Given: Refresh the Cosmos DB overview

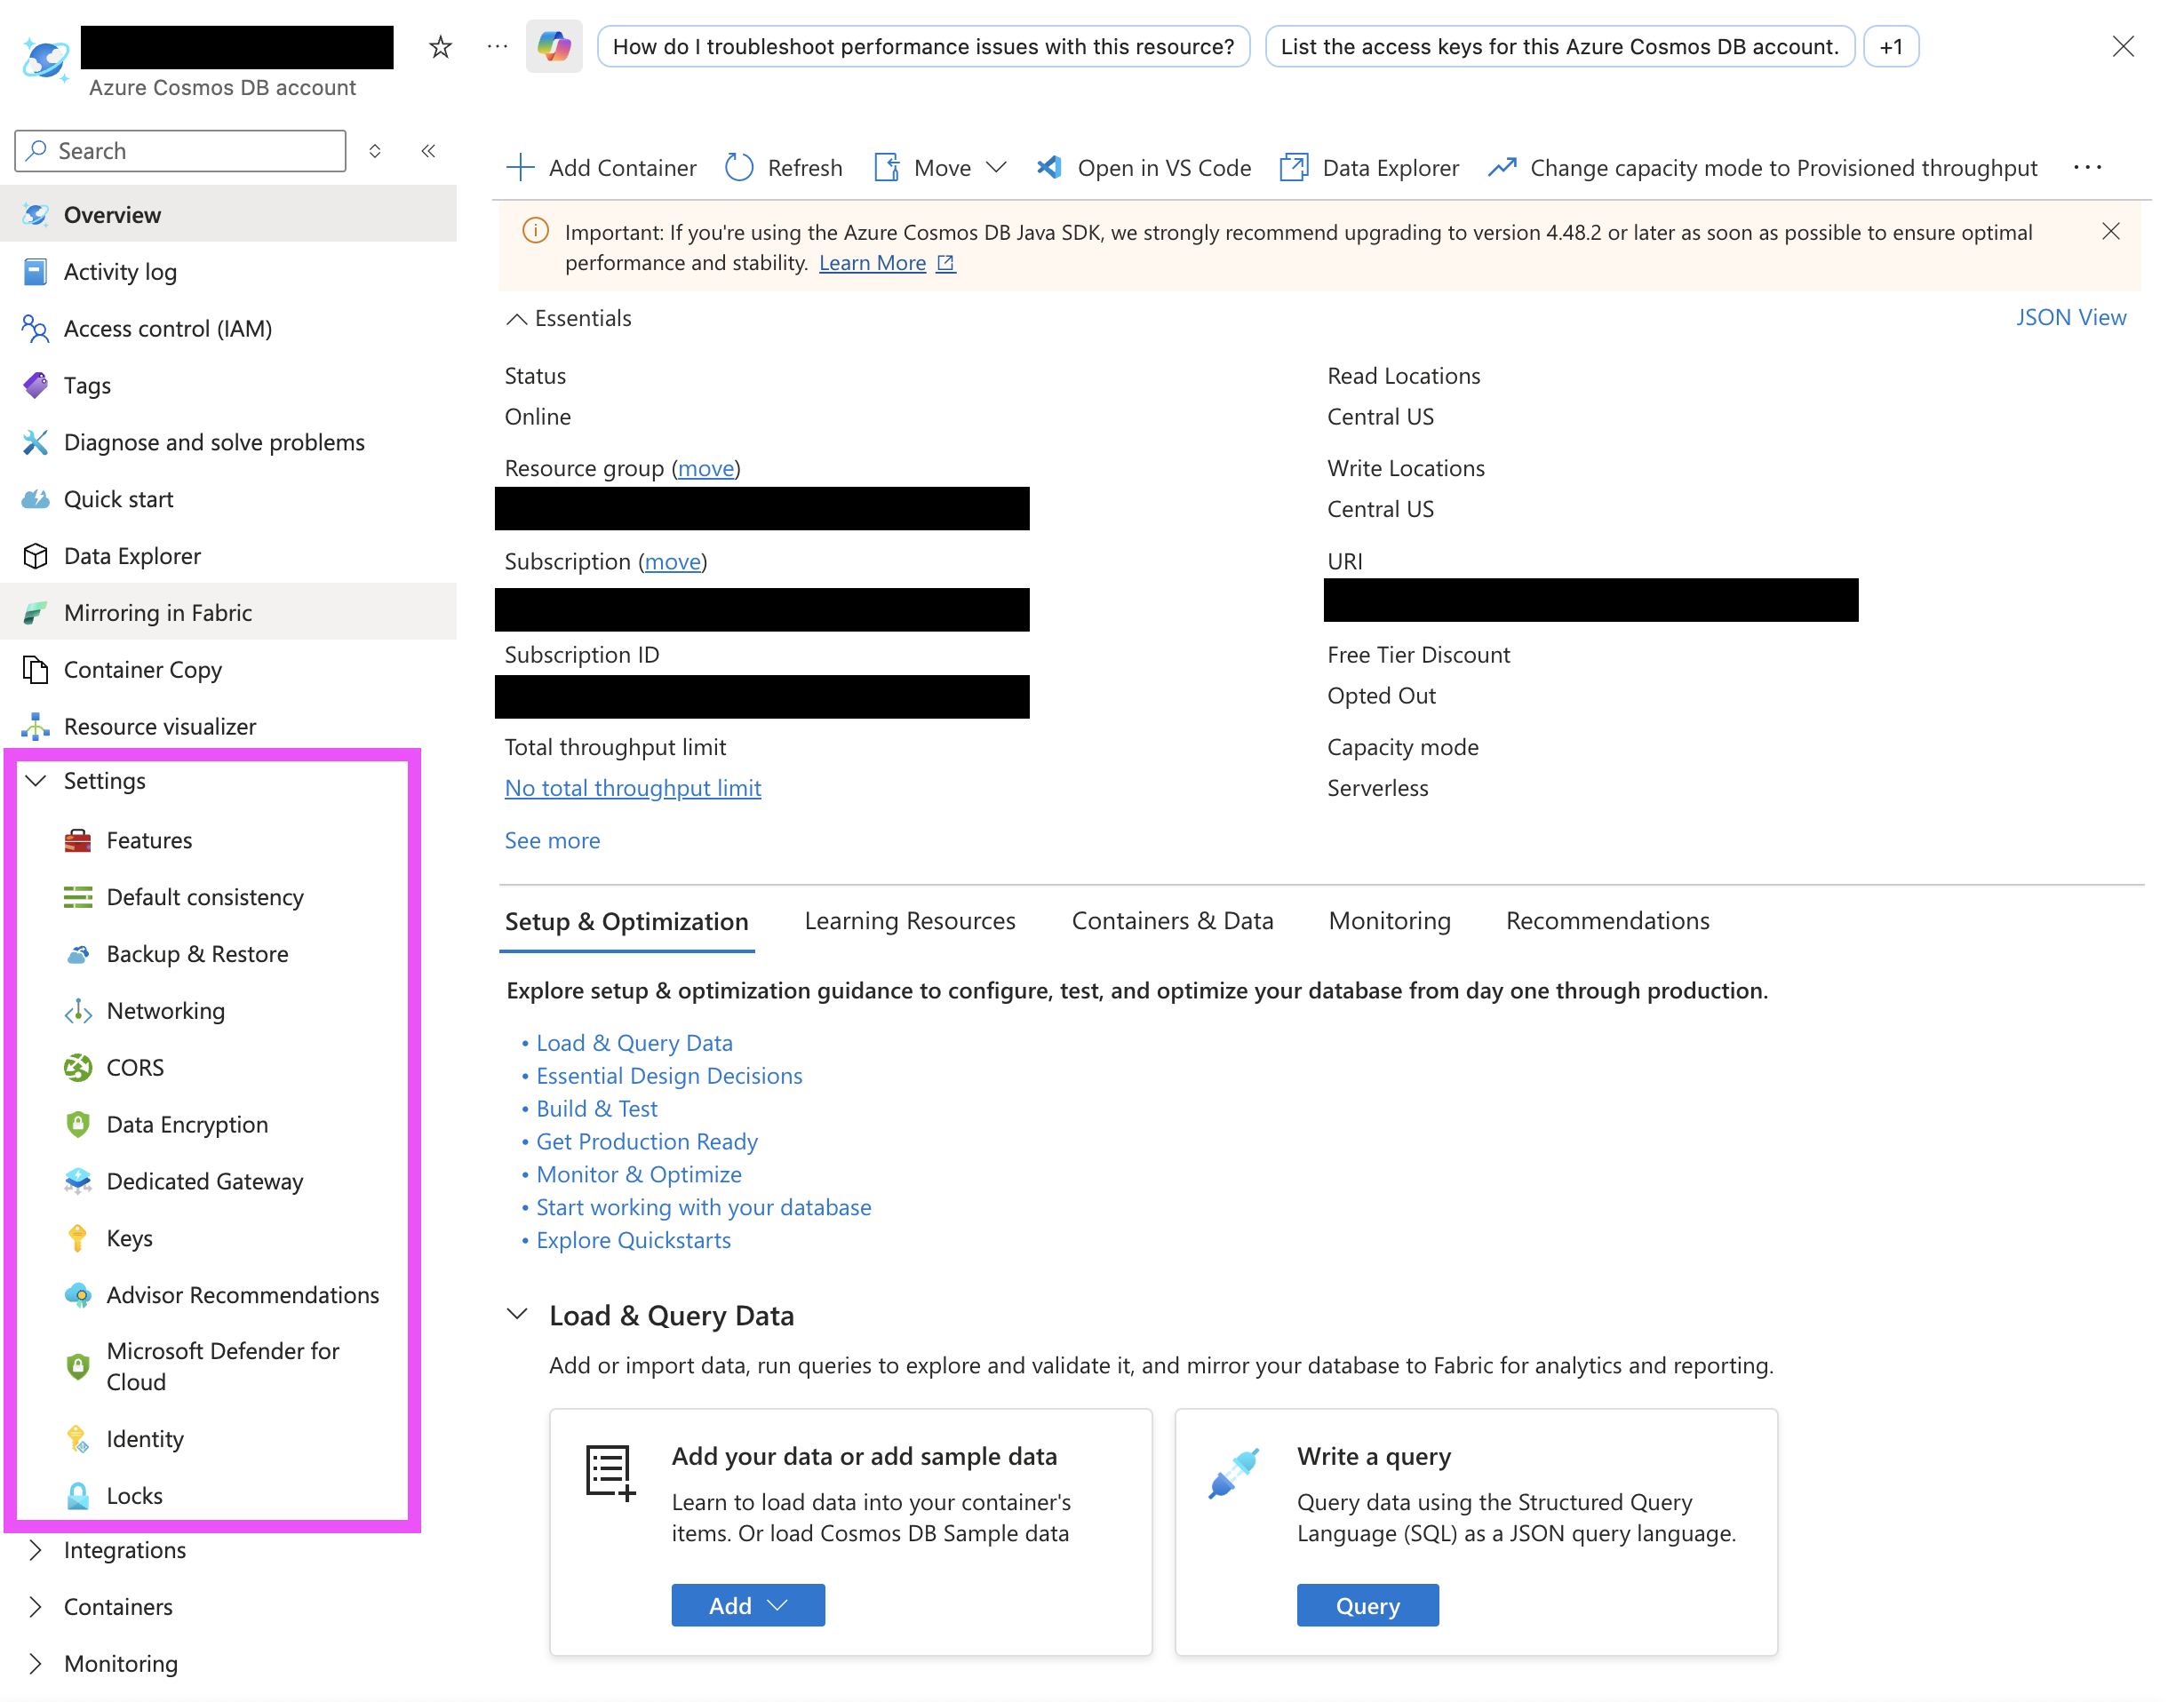Looking at the screenshot, I should coord(784,167).
